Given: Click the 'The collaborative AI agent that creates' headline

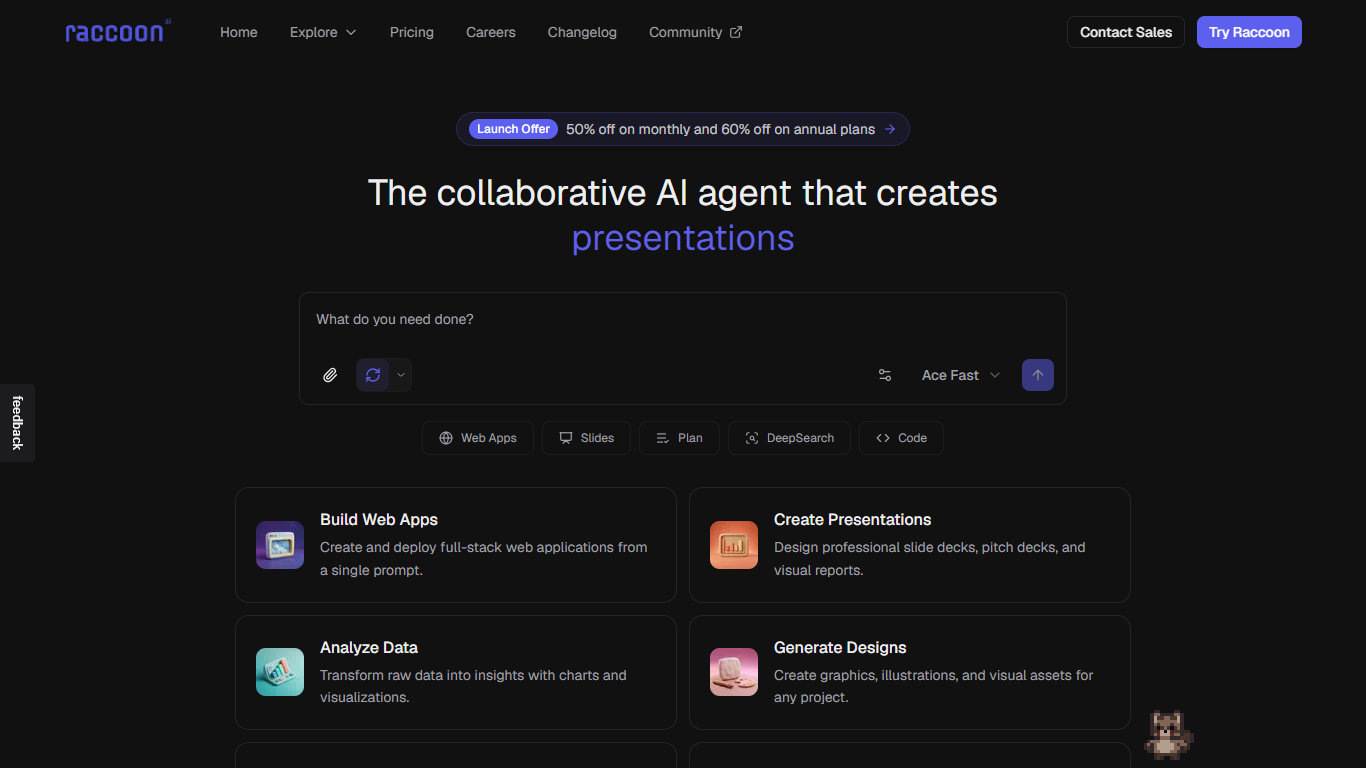Looking at the screenshot, I should [683, 193].
